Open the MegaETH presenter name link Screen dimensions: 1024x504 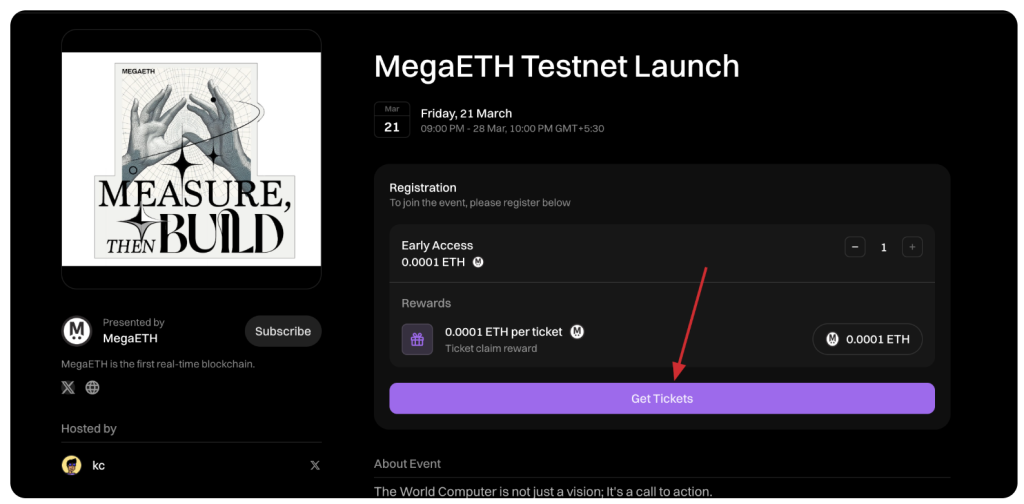click(x=130, y=338)
